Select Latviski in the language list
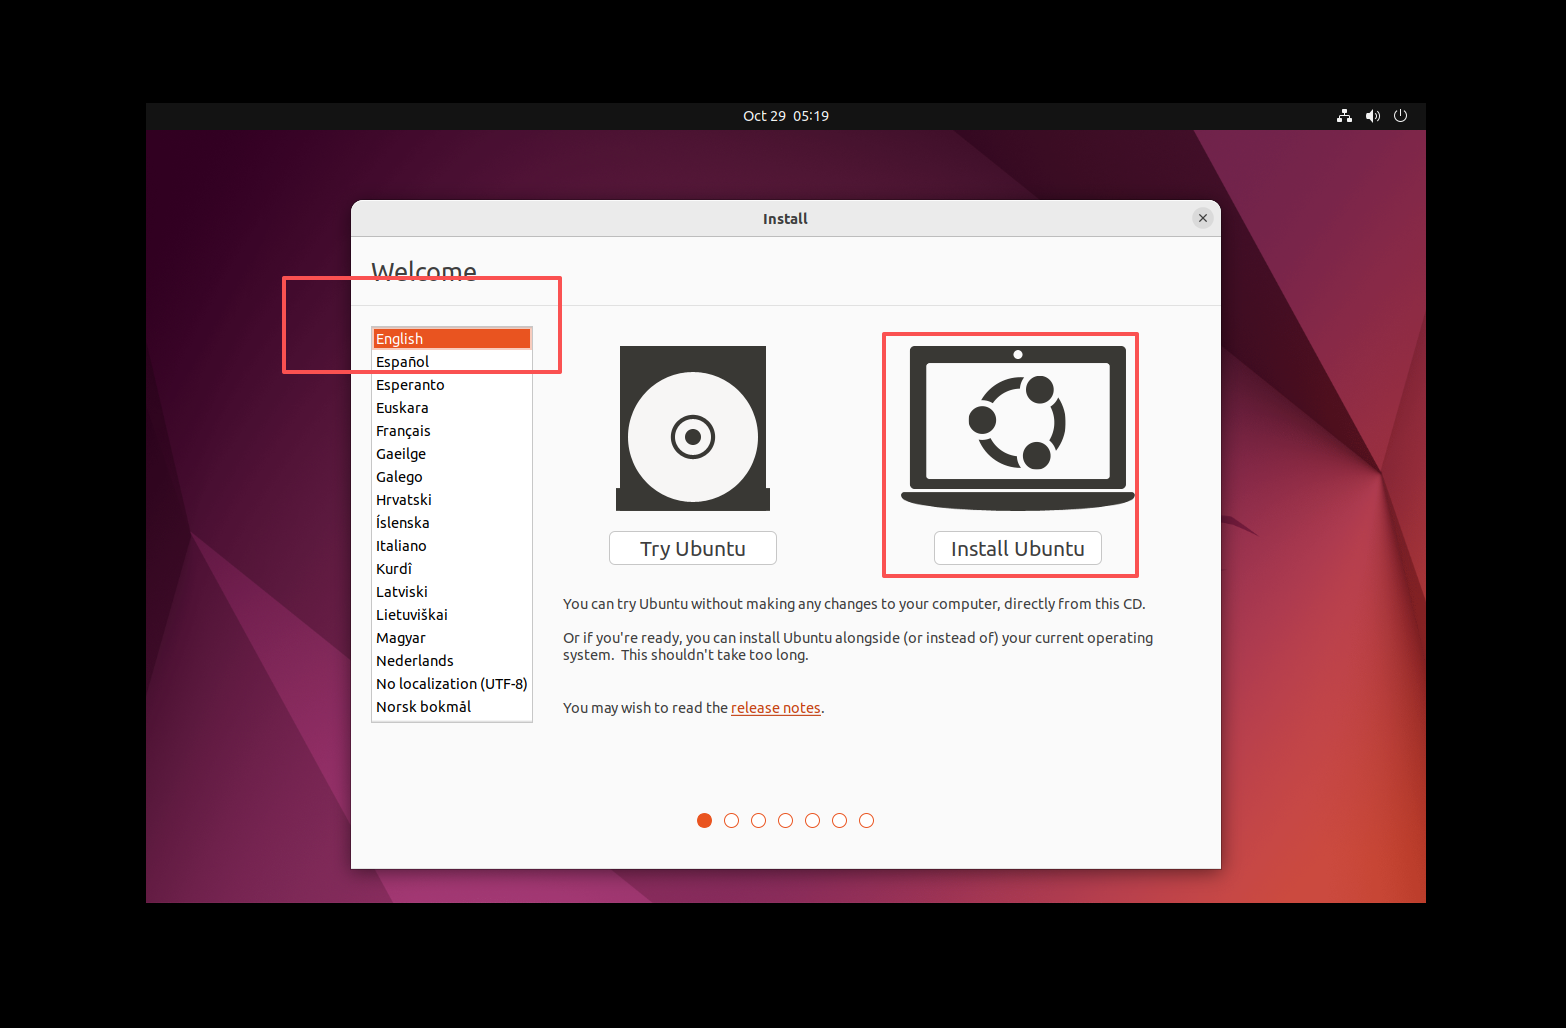Viewport: 1566px width, 1028px height. [452, 592]
